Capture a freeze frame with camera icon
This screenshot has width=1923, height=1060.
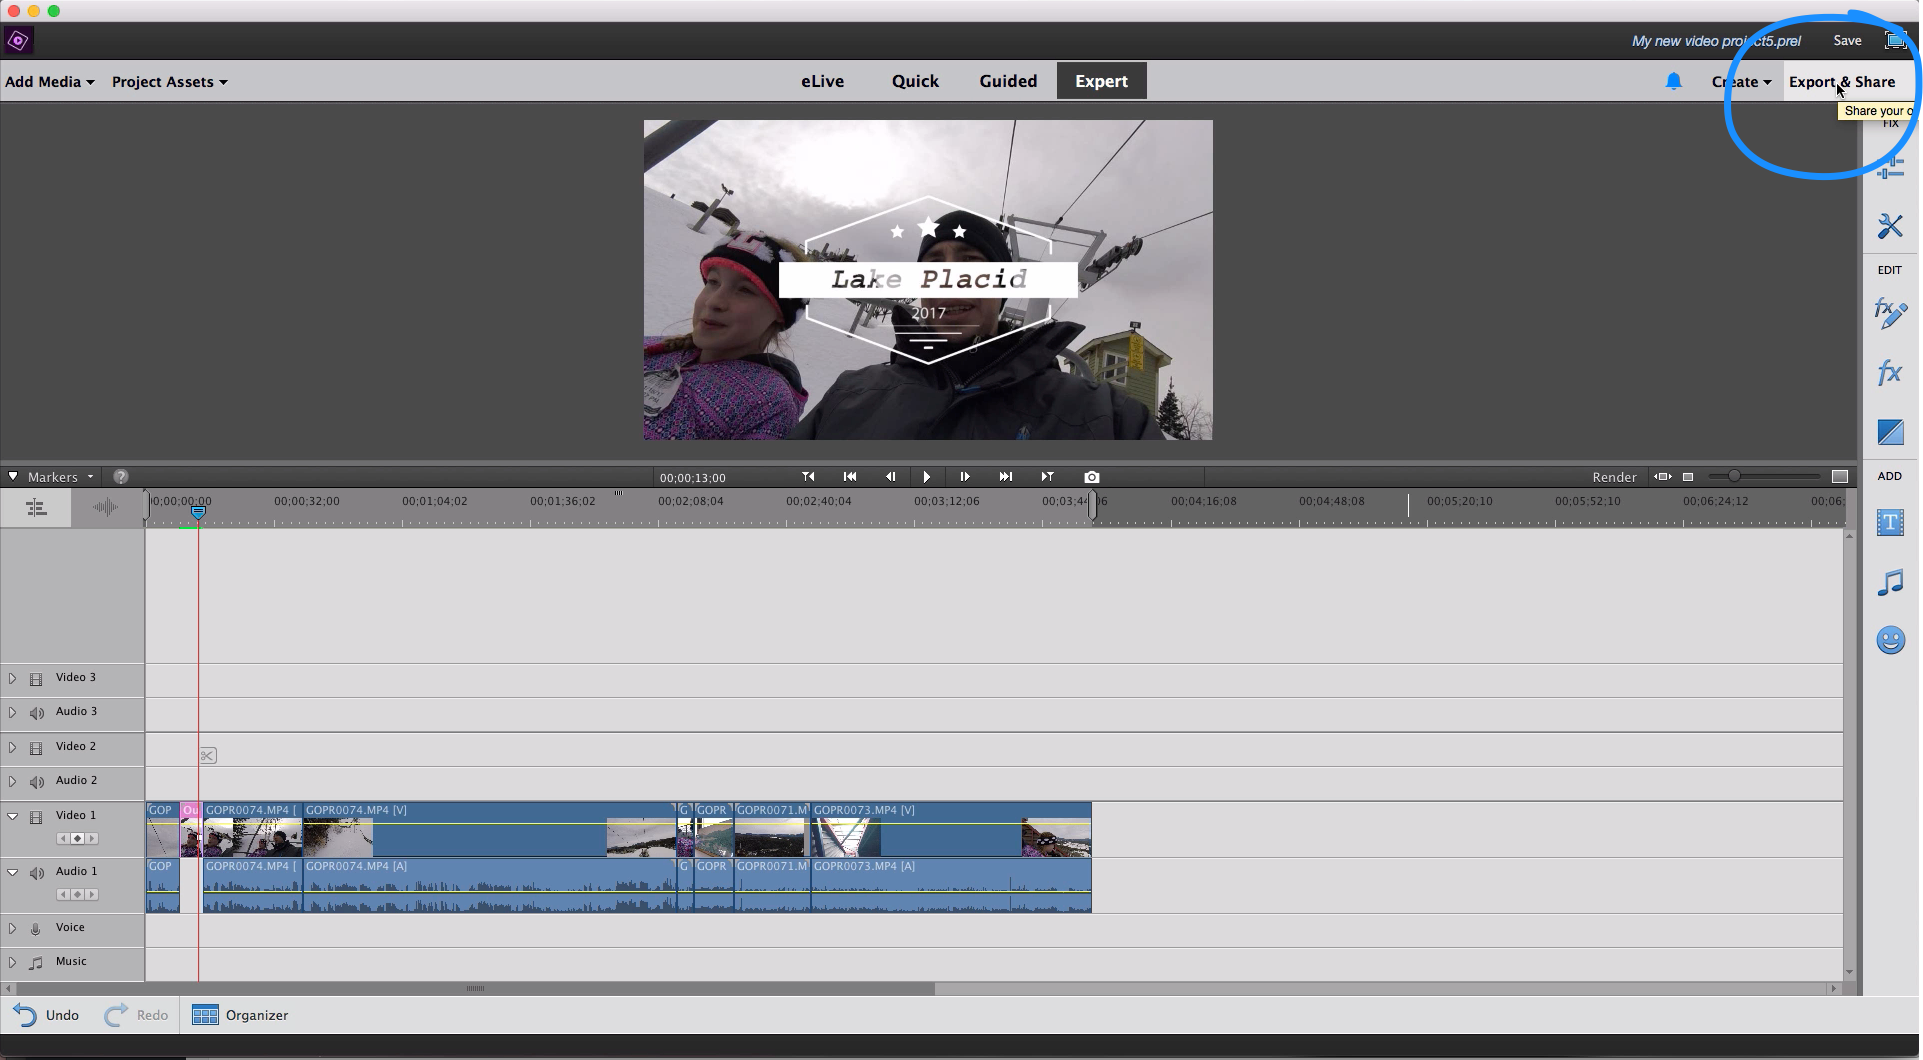1091,477
